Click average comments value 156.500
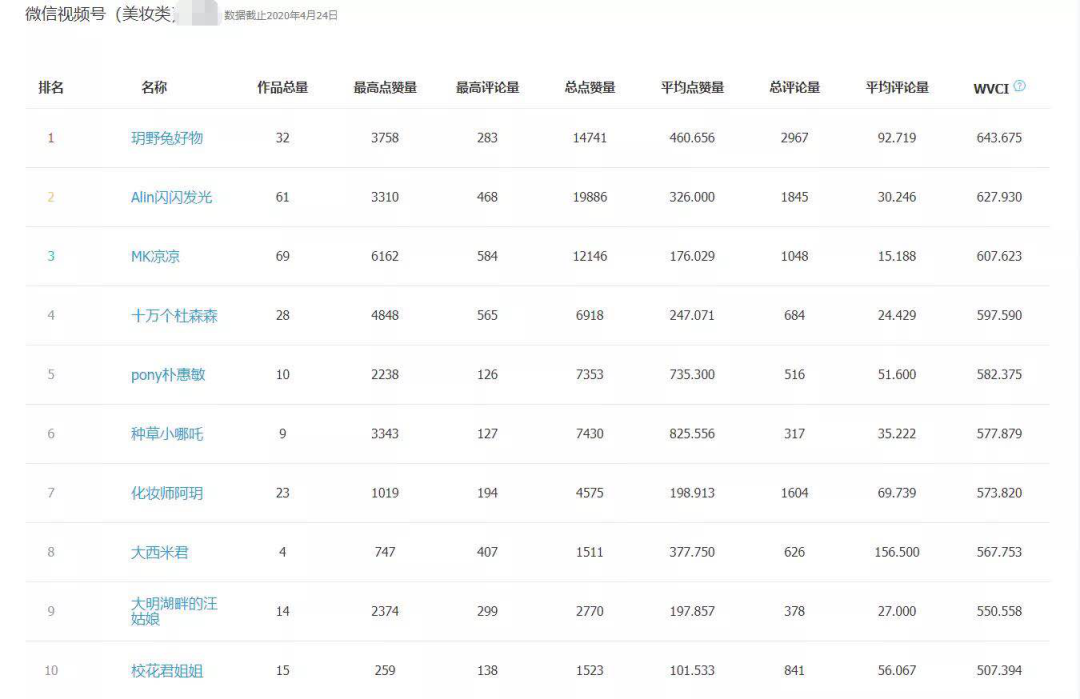1080x699 pixels. [897, 552]
